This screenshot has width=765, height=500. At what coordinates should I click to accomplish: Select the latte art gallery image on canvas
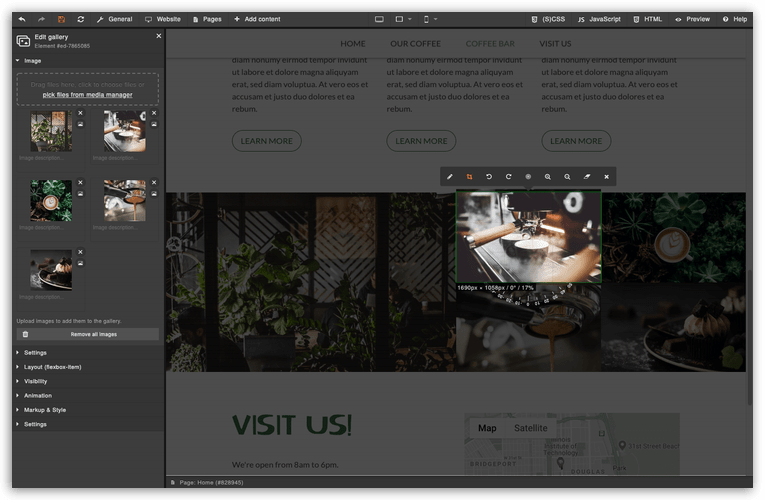point(673,238)
